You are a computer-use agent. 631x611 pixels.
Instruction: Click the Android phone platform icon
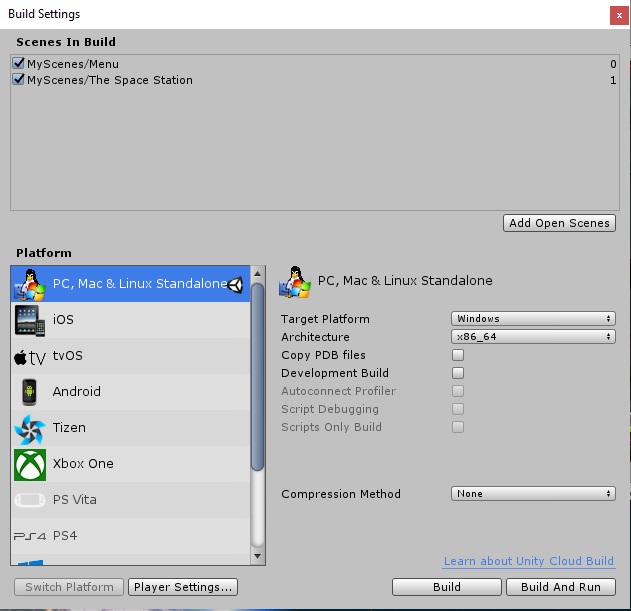point(29,392)
